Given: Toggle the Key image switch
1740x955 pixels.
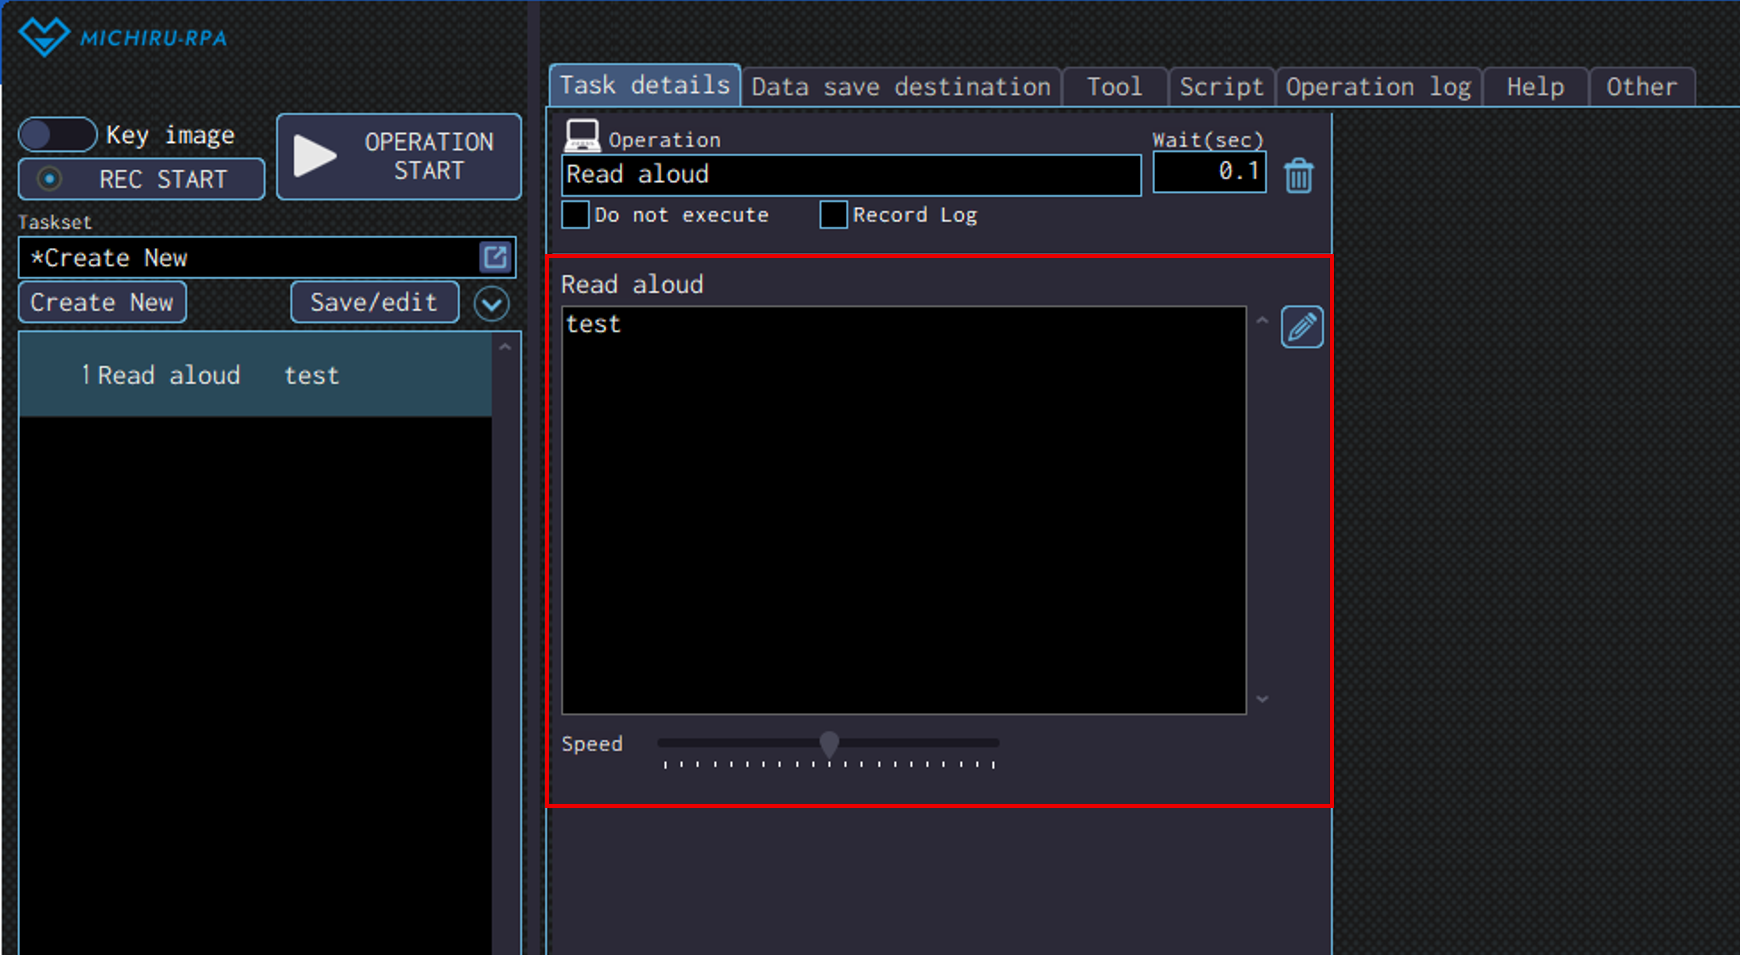Looking at the screenshot, I should click(x=57, y=134).
